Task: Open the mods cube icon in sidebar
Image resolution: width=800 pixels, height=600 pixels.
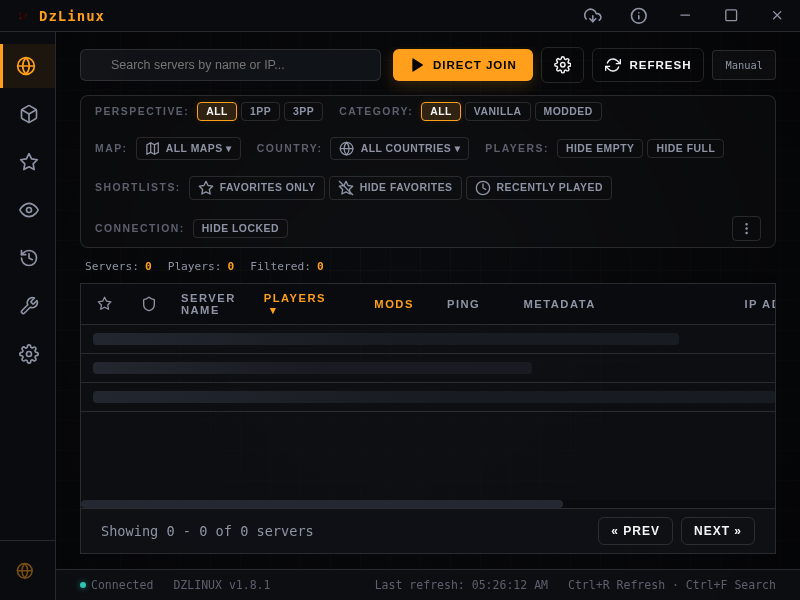Action: (29, 114)
